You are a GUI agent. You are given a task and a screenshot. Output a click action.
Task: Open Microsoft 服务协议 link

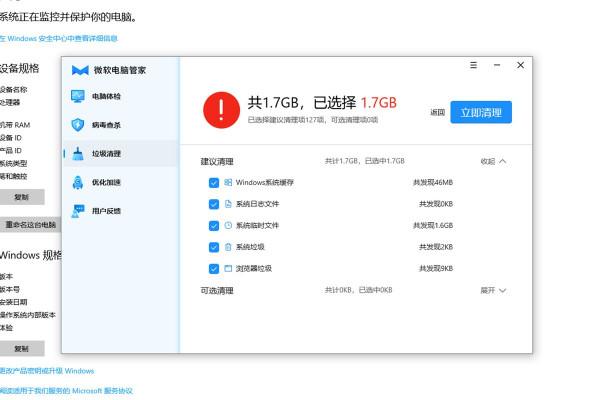click(66, 391)
